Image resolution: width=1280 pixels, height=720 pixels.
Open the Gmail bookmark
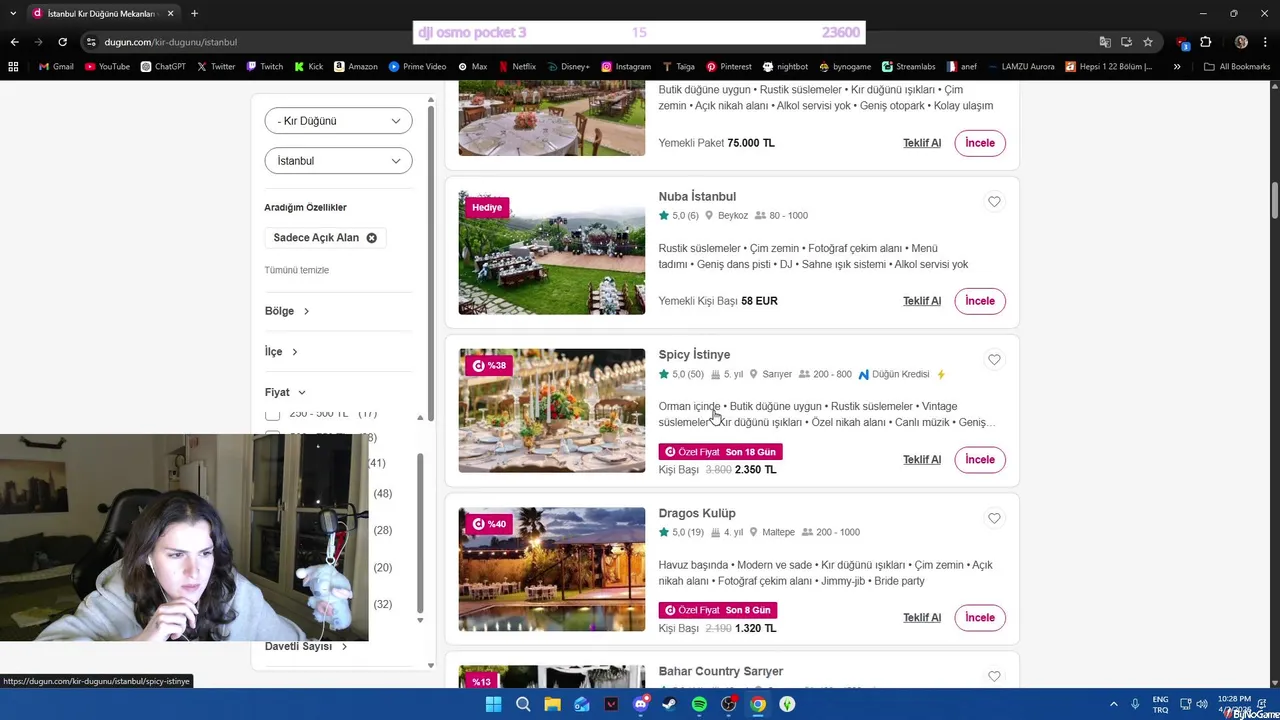pyautogui.click(x=56, y=67)
